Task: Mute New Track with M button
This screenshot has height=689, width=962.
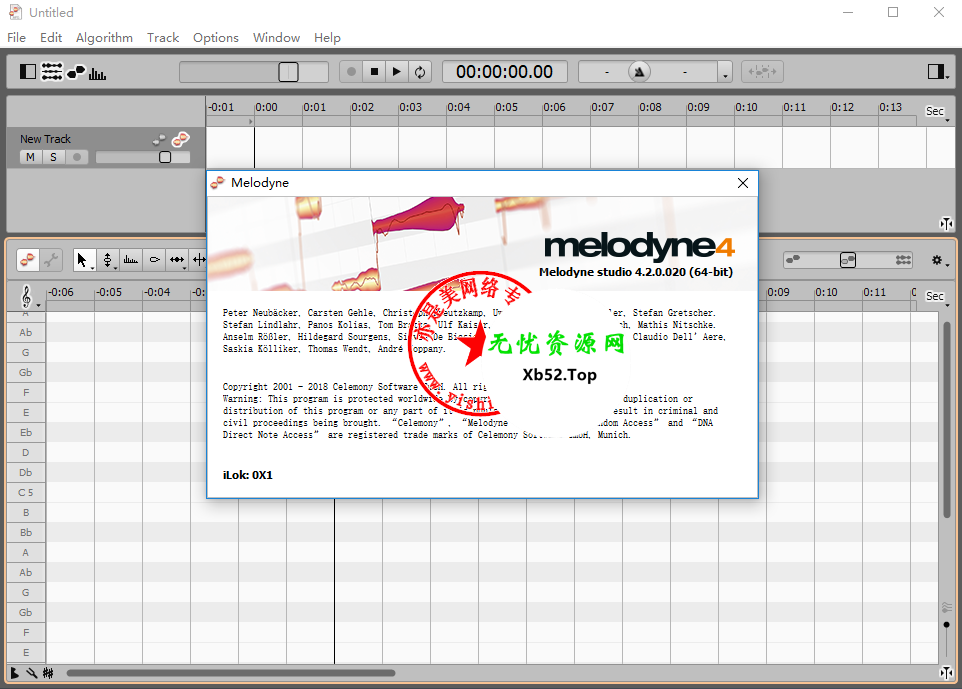Action: coord(30,157)
